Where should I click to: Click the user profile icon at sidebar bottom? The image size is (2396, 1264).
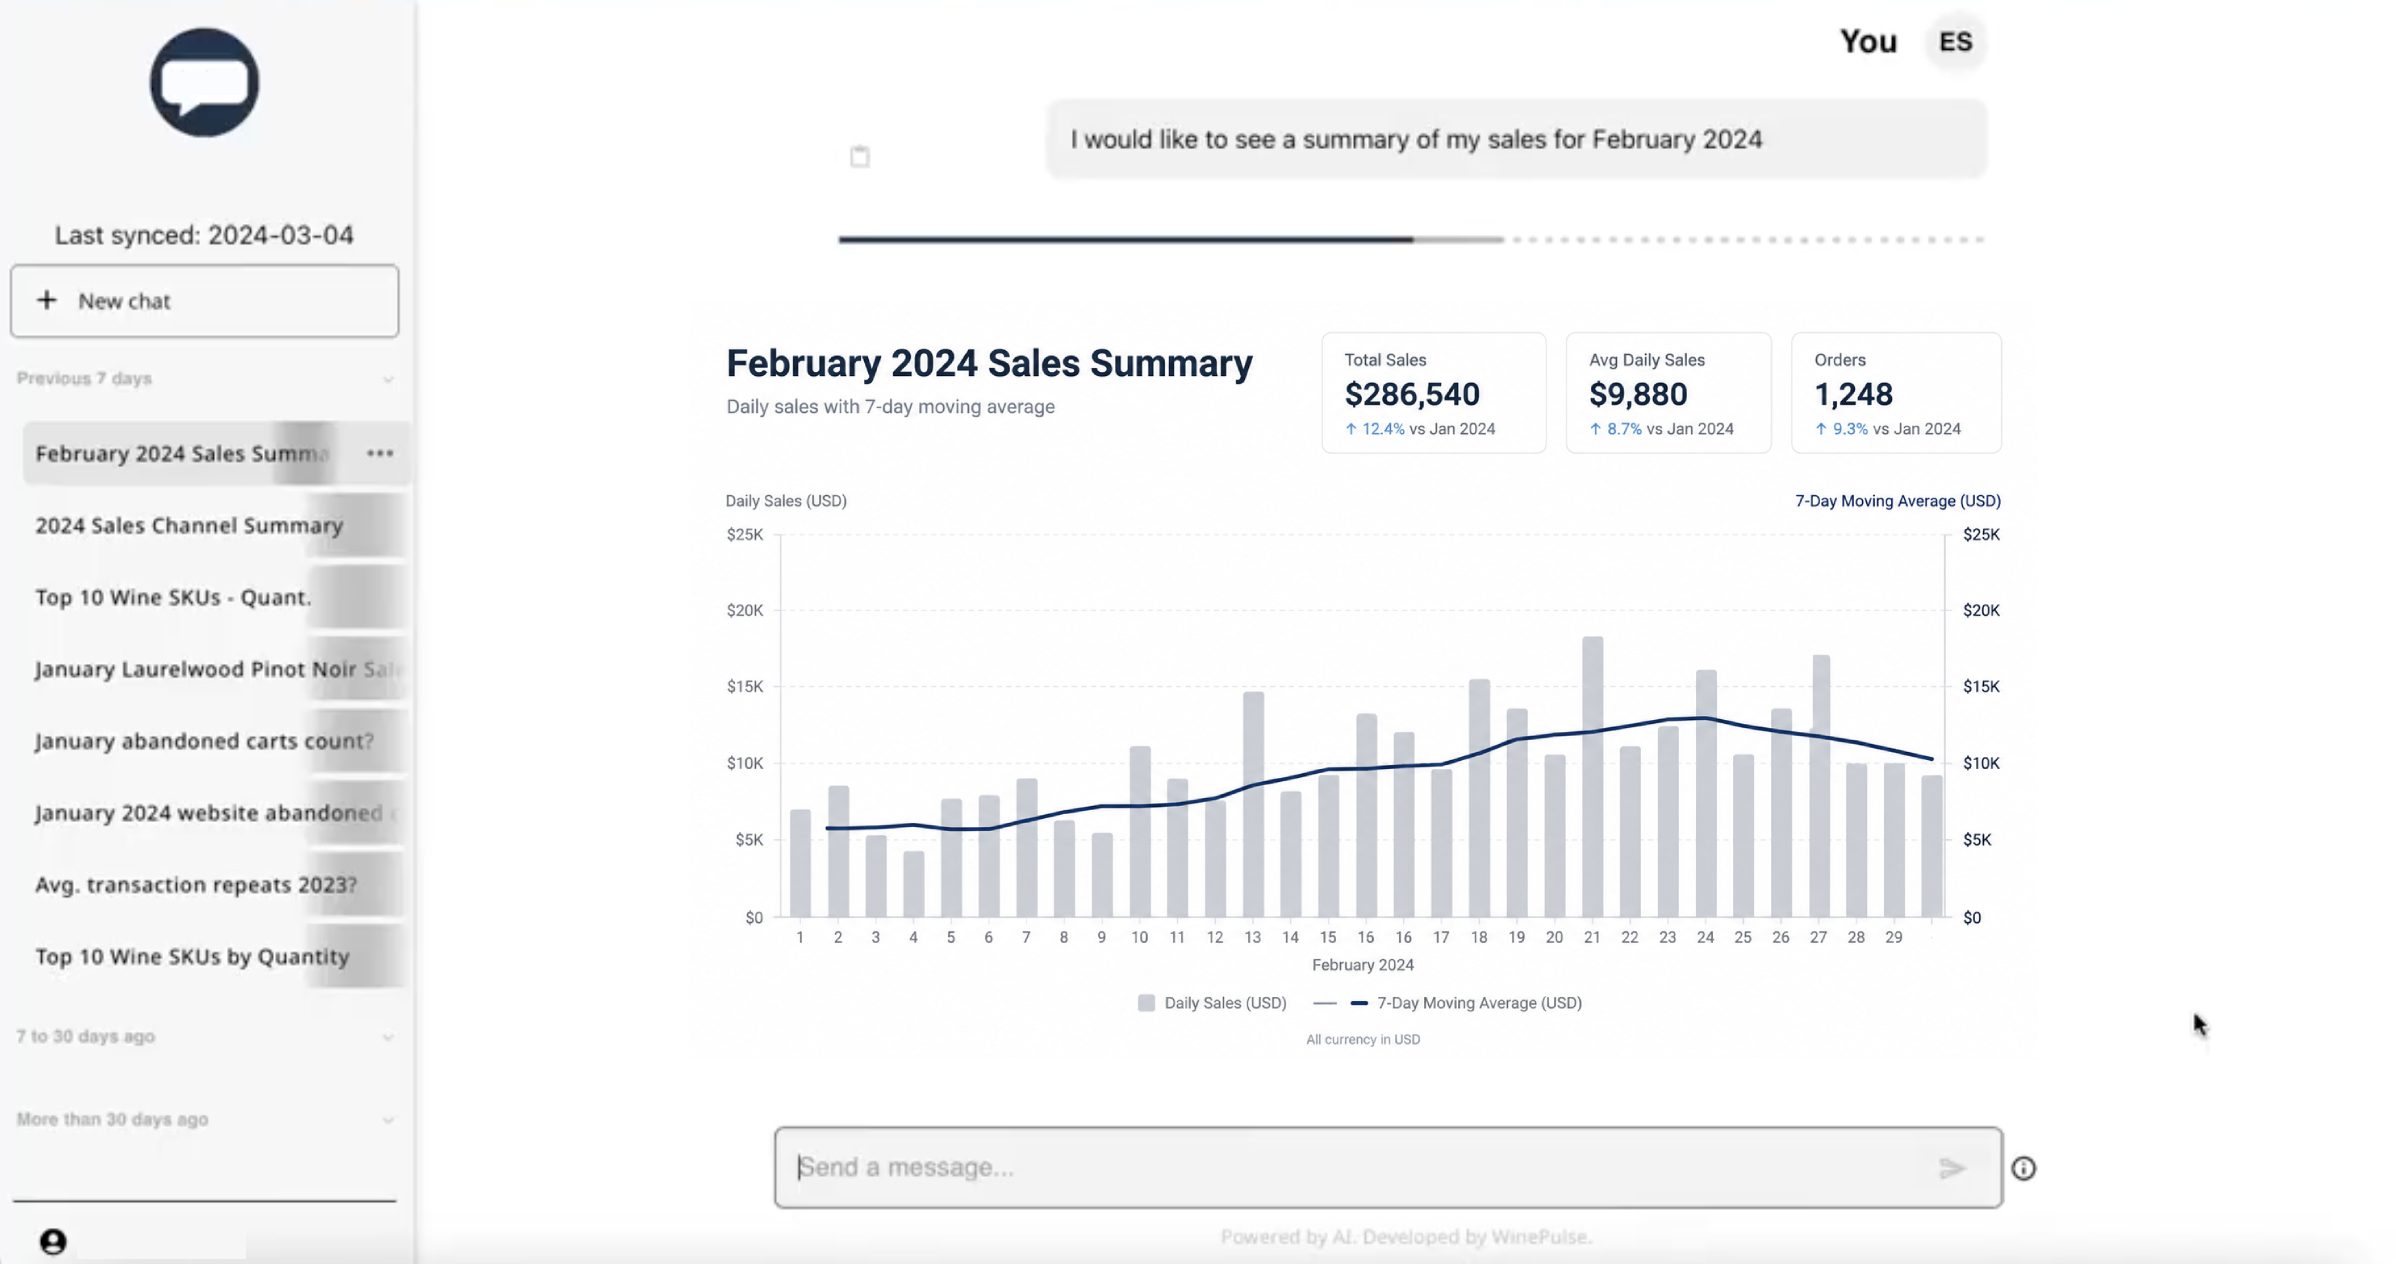[x=53, y=1241]
